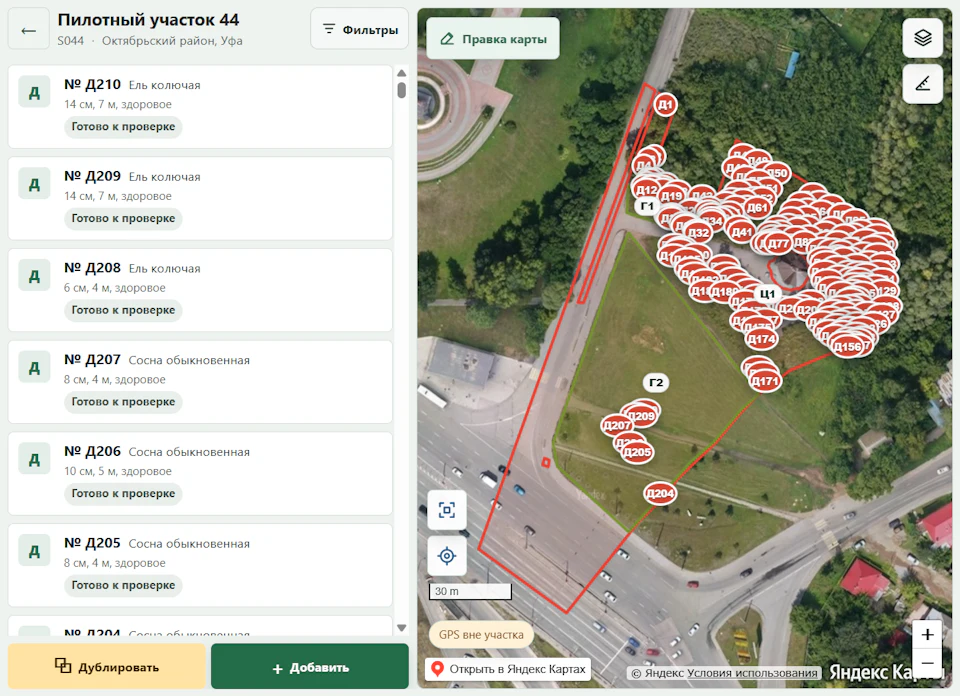Select the Д208 tree card
Screen dimensions: 960x696
200,290
